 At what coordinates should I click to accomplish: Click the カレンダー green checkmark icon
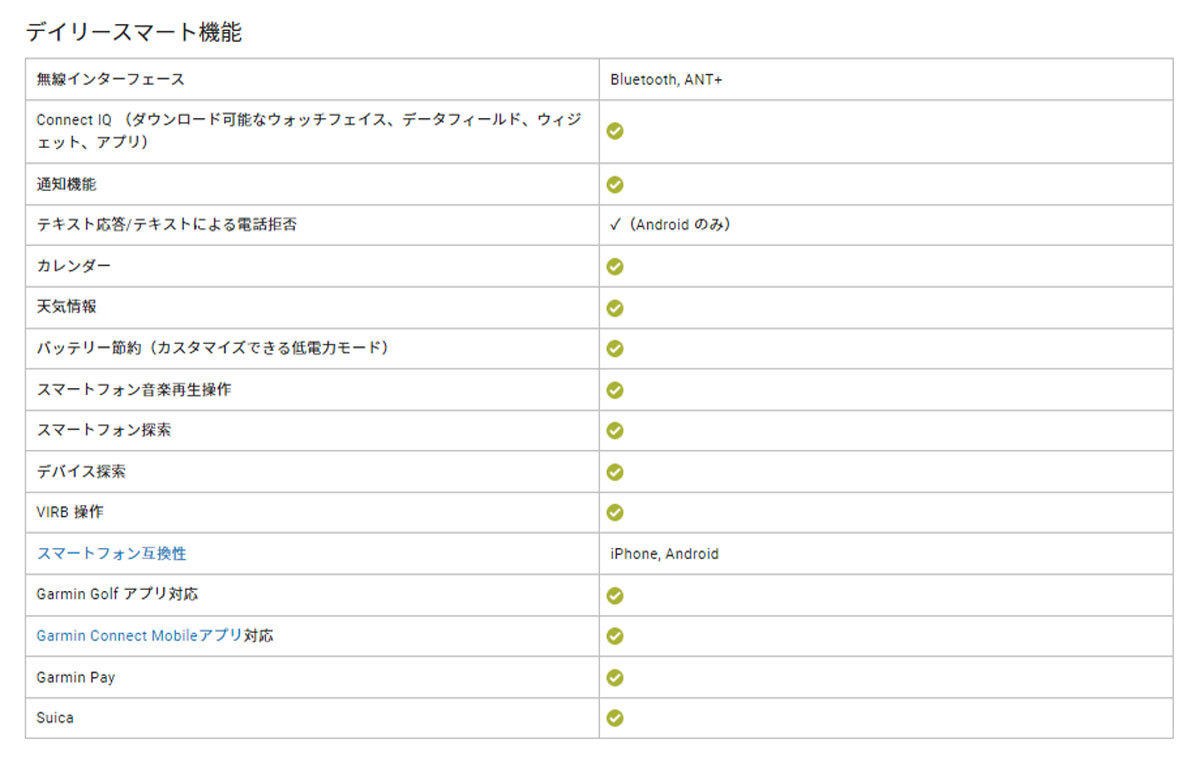(615, 266)
